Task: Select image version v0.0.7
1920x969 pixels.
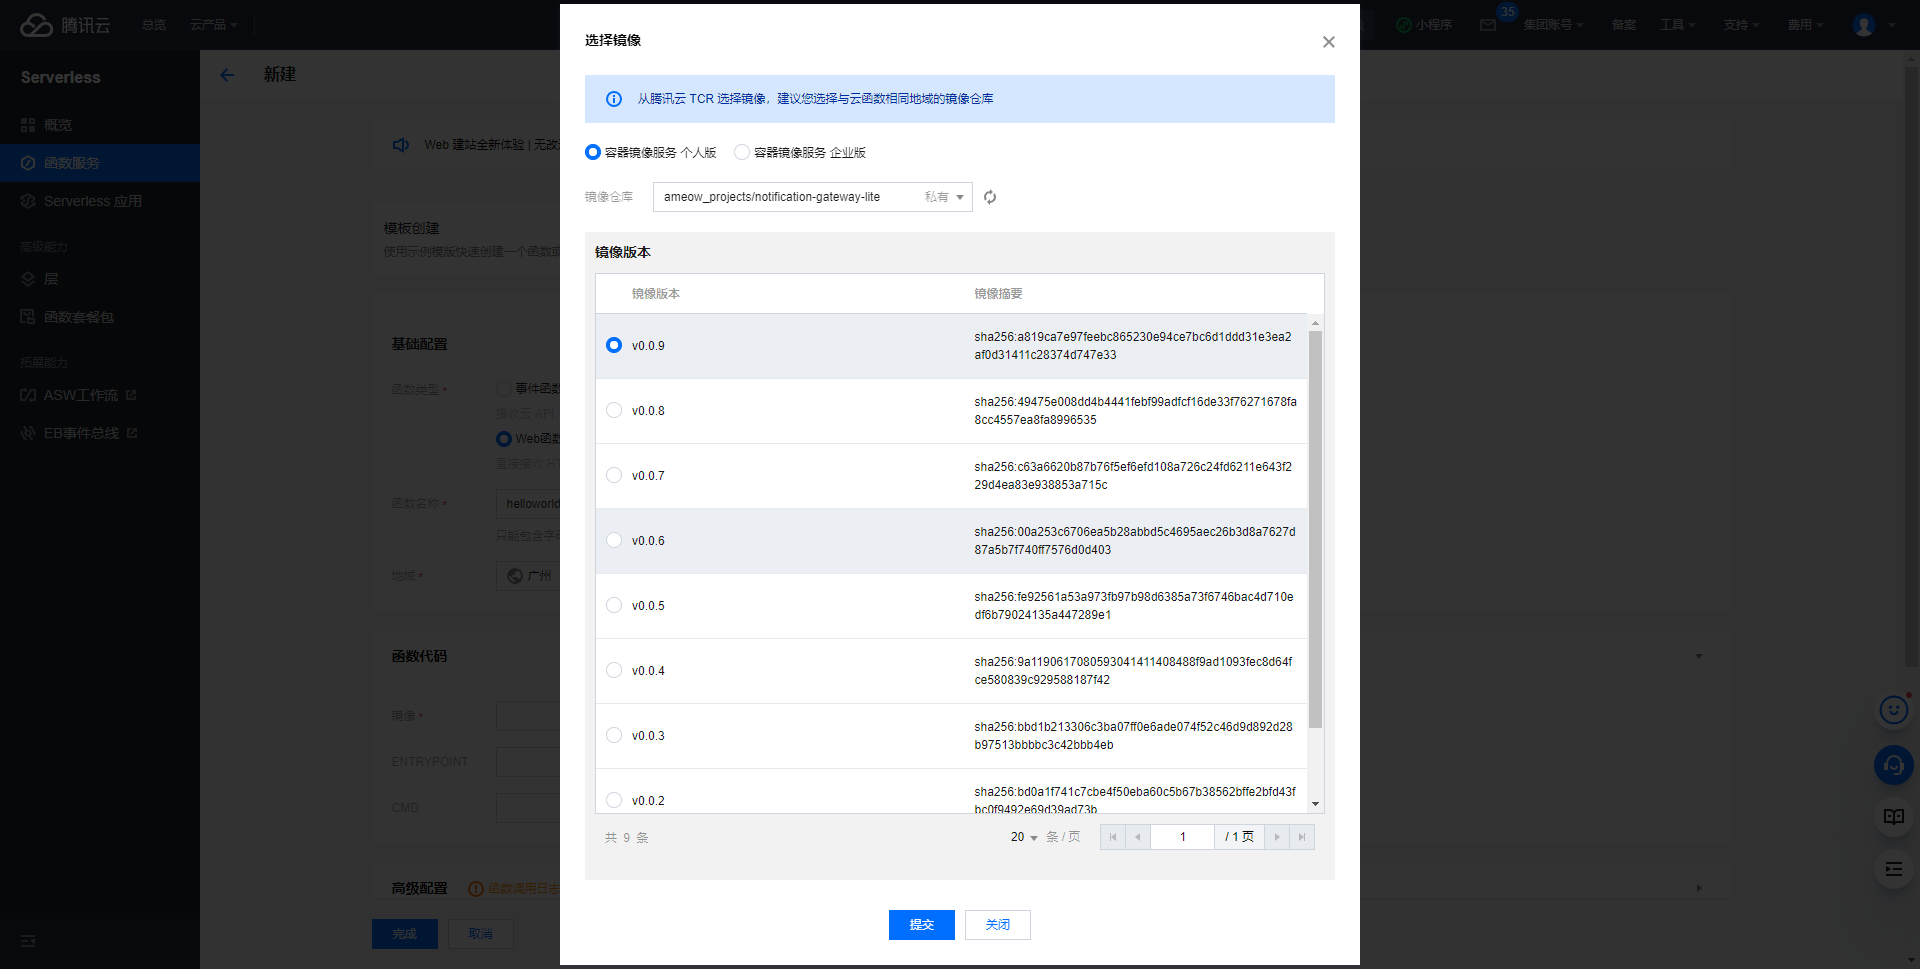Action: pos(613,475)
